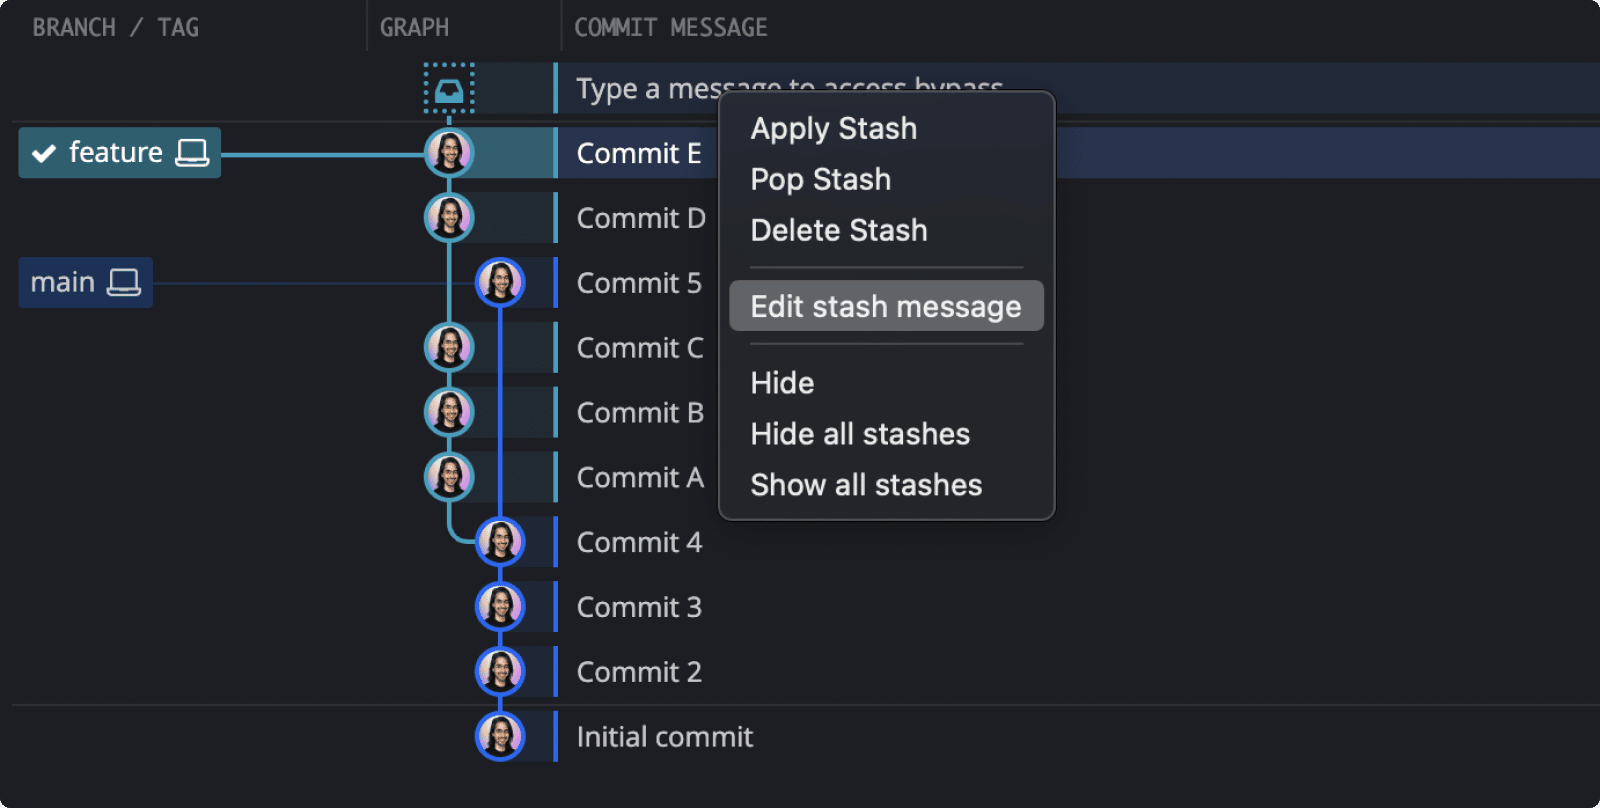Click the stash message input field
Viewport: 1600px width, 808px height.
(x=1077, y=89)
